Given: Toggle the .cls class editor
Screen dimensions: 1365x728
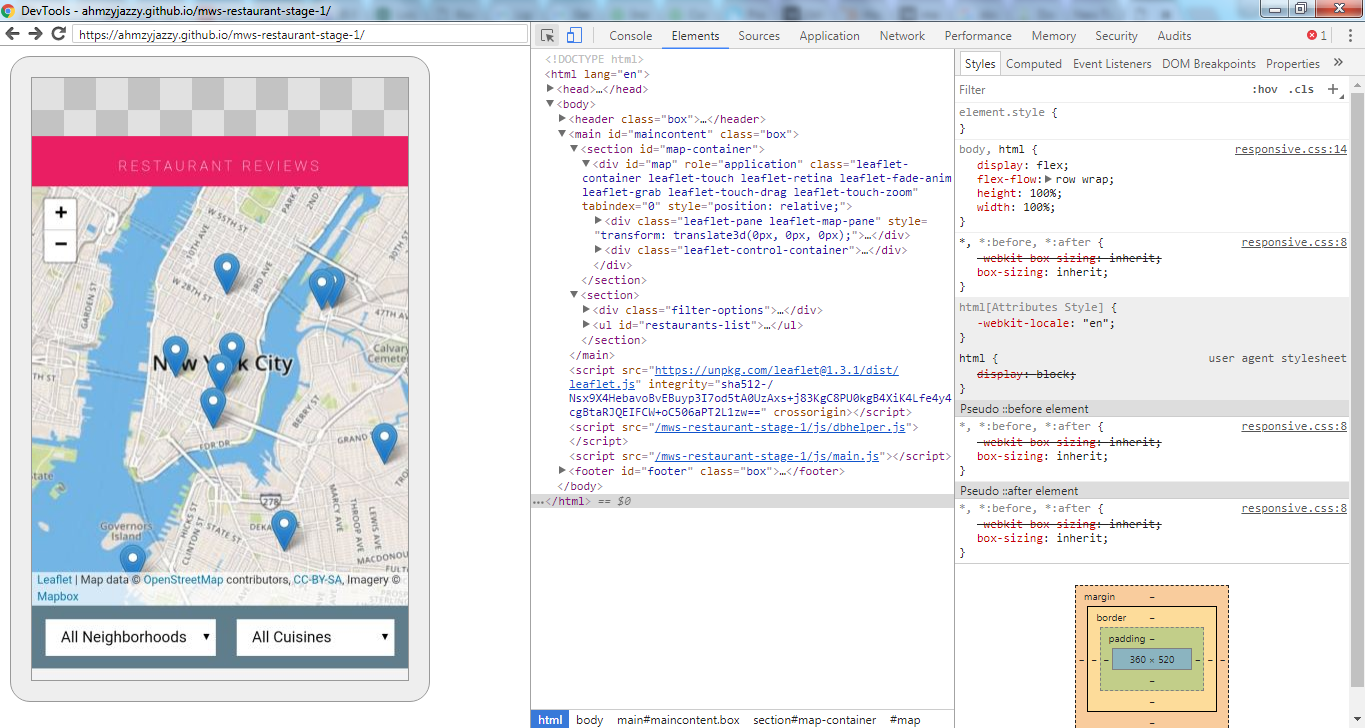Looking at the screenshot, I should click(x=1301, y=89).
